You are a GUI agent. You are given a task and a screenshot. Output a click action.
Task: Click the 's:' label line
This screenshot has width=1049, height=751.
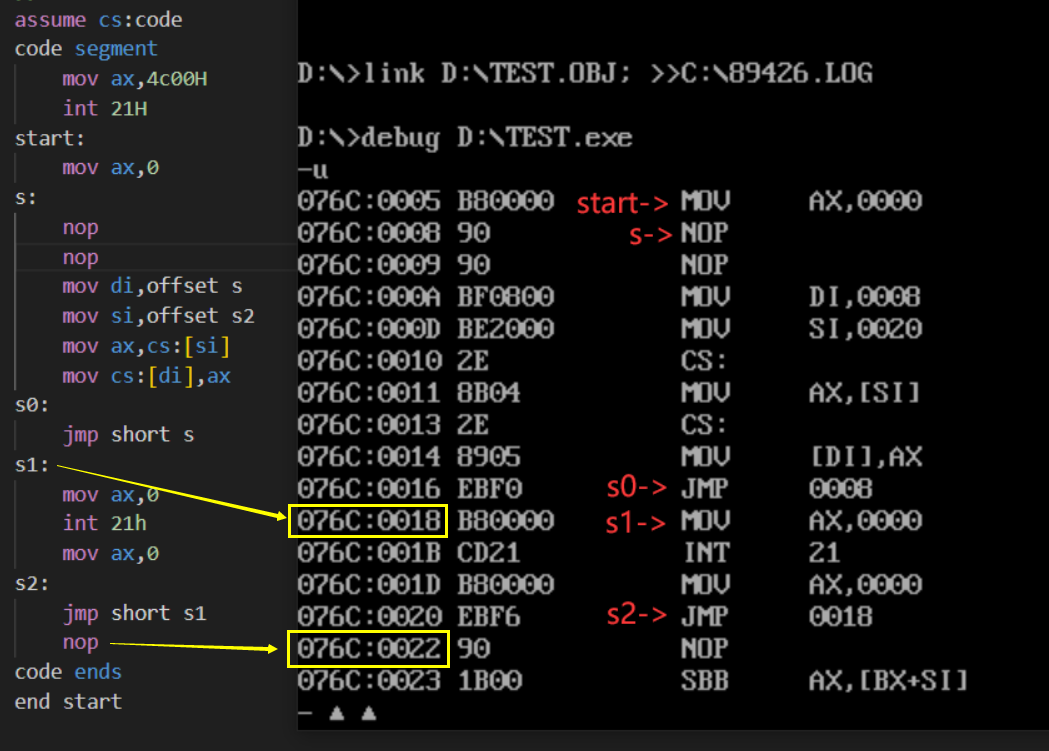click(25, 198)
